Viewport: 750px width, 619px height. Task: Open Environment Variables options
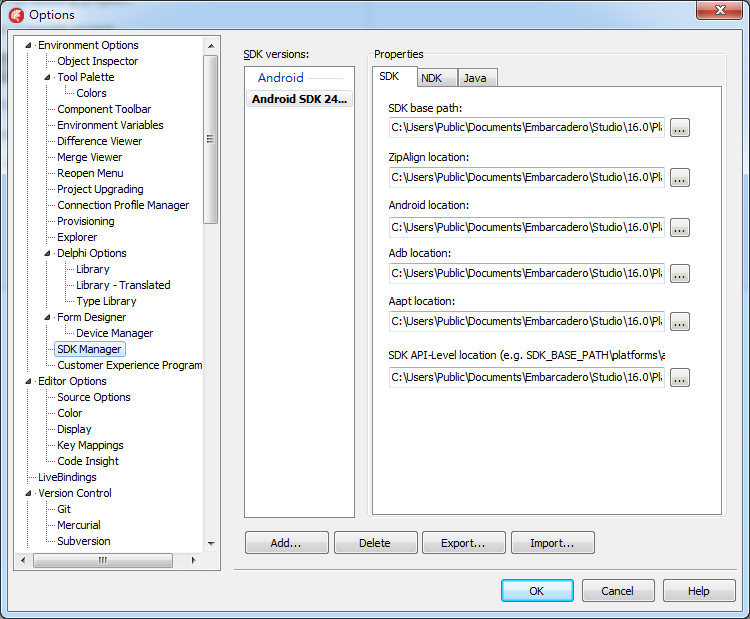coord(110,125)
